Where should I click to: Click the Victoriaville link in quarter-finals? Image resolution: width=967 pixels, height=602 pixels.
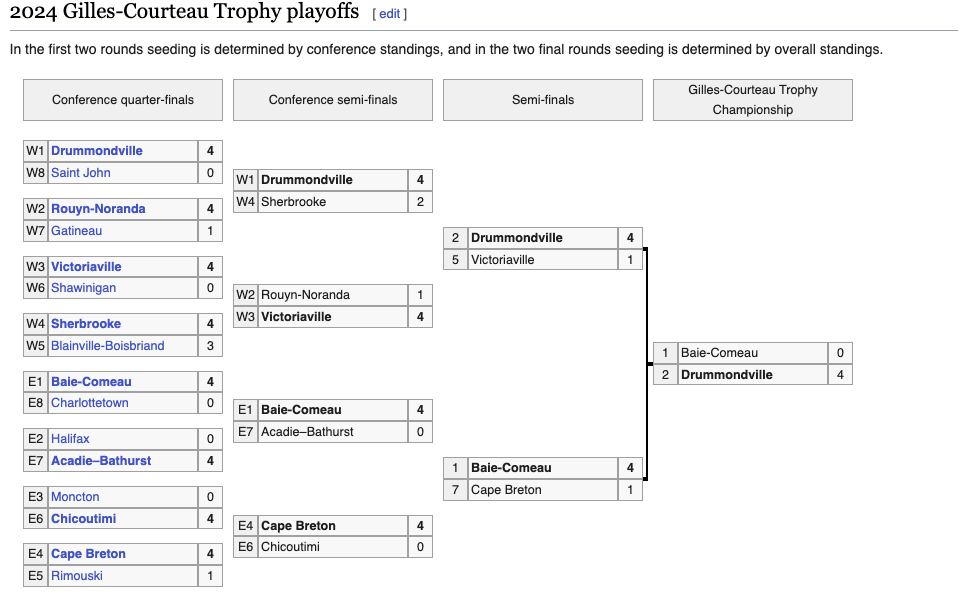(x=86, y=267)
